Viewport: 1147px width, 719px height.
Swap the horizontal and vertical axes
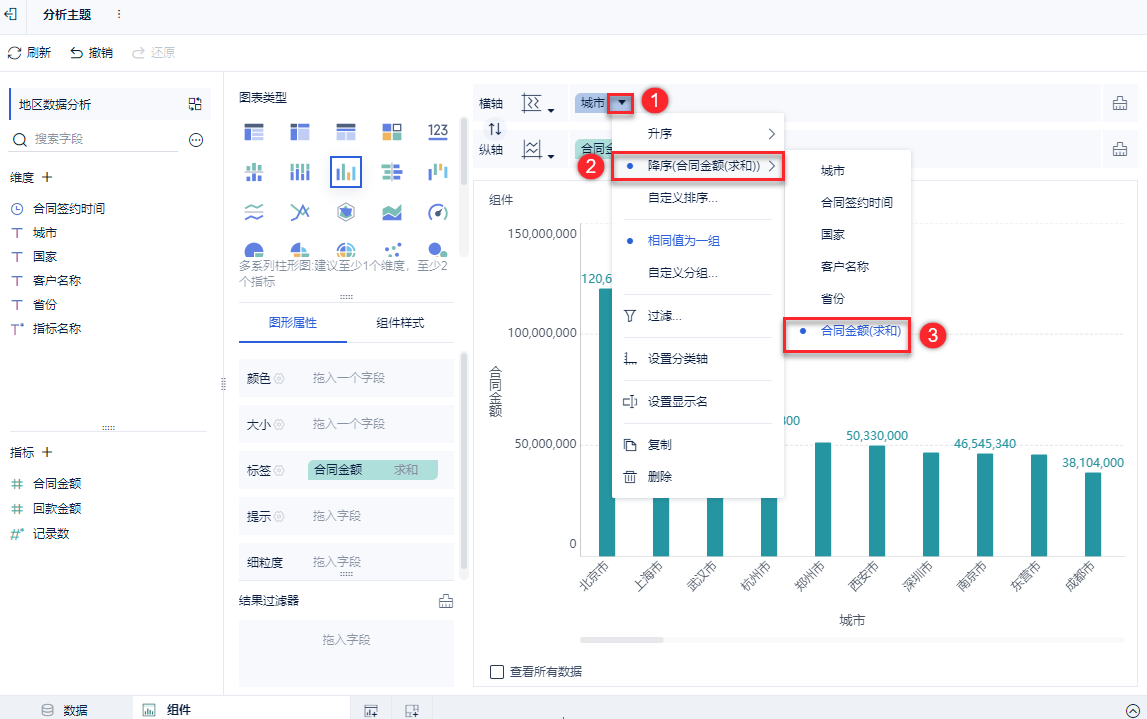[495, 129]
